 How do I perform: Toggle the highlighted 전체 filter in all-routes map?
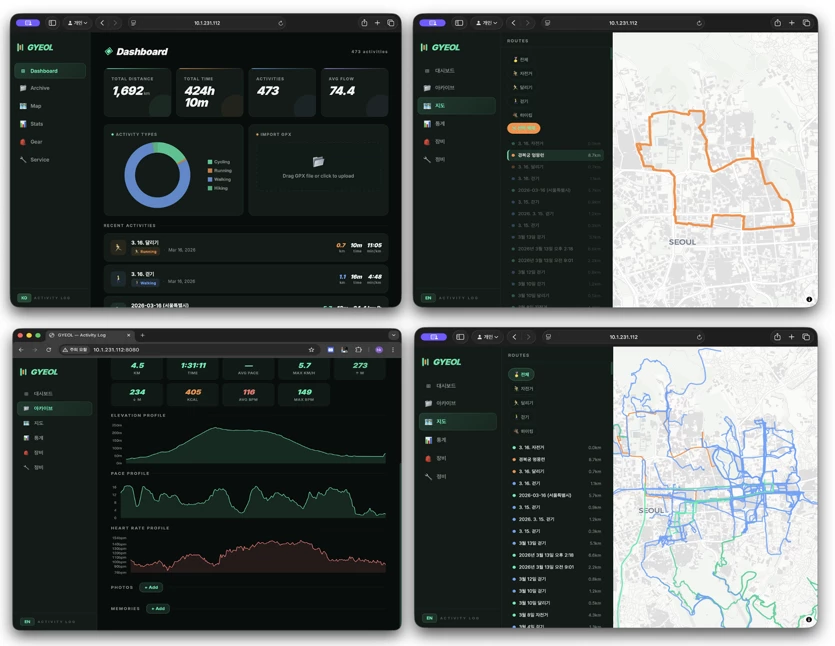point(521,374)
